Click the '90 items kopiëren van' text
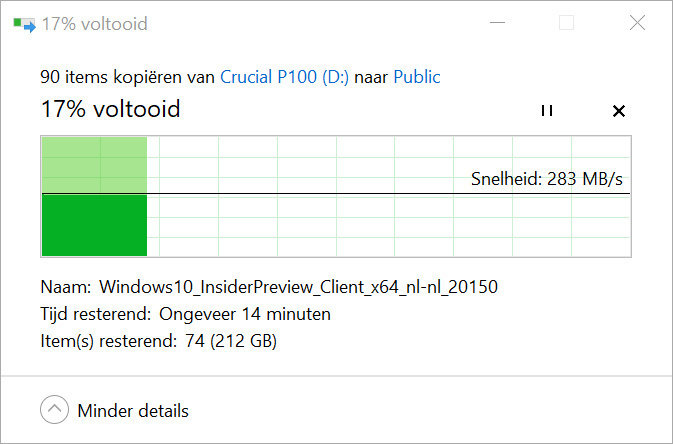 click(128, 76)
